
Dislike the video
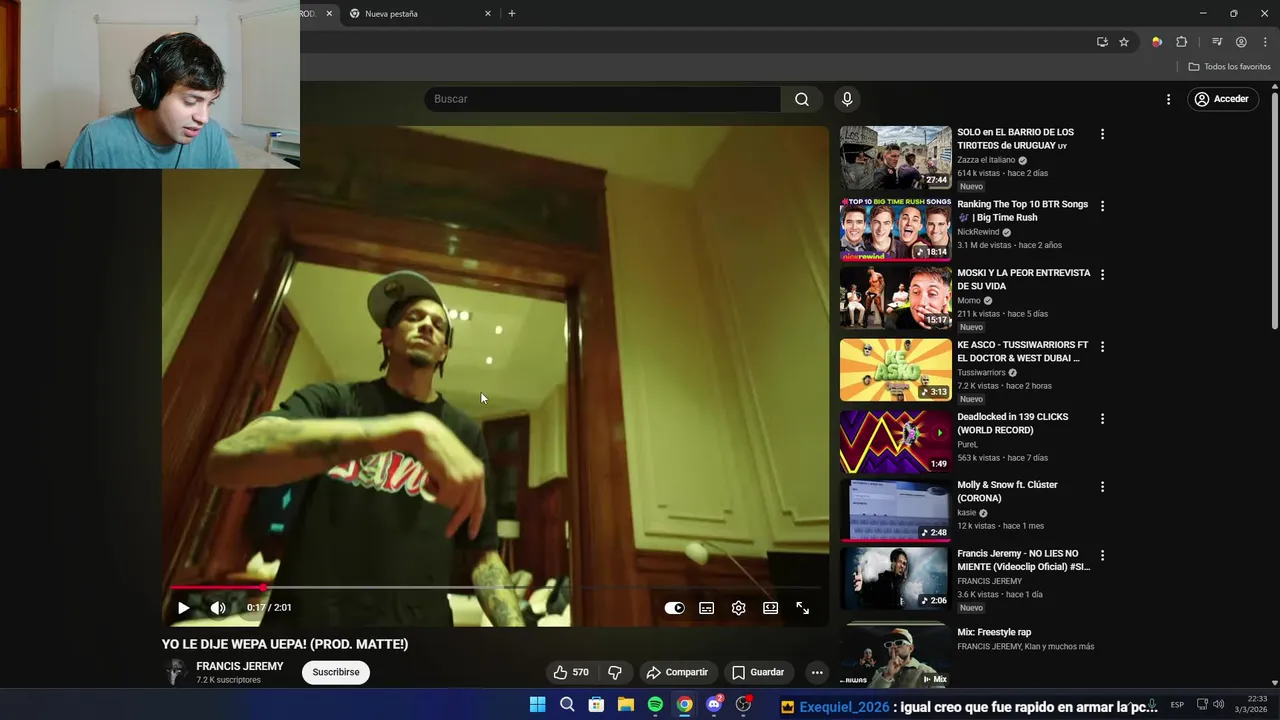click(615, 672)
